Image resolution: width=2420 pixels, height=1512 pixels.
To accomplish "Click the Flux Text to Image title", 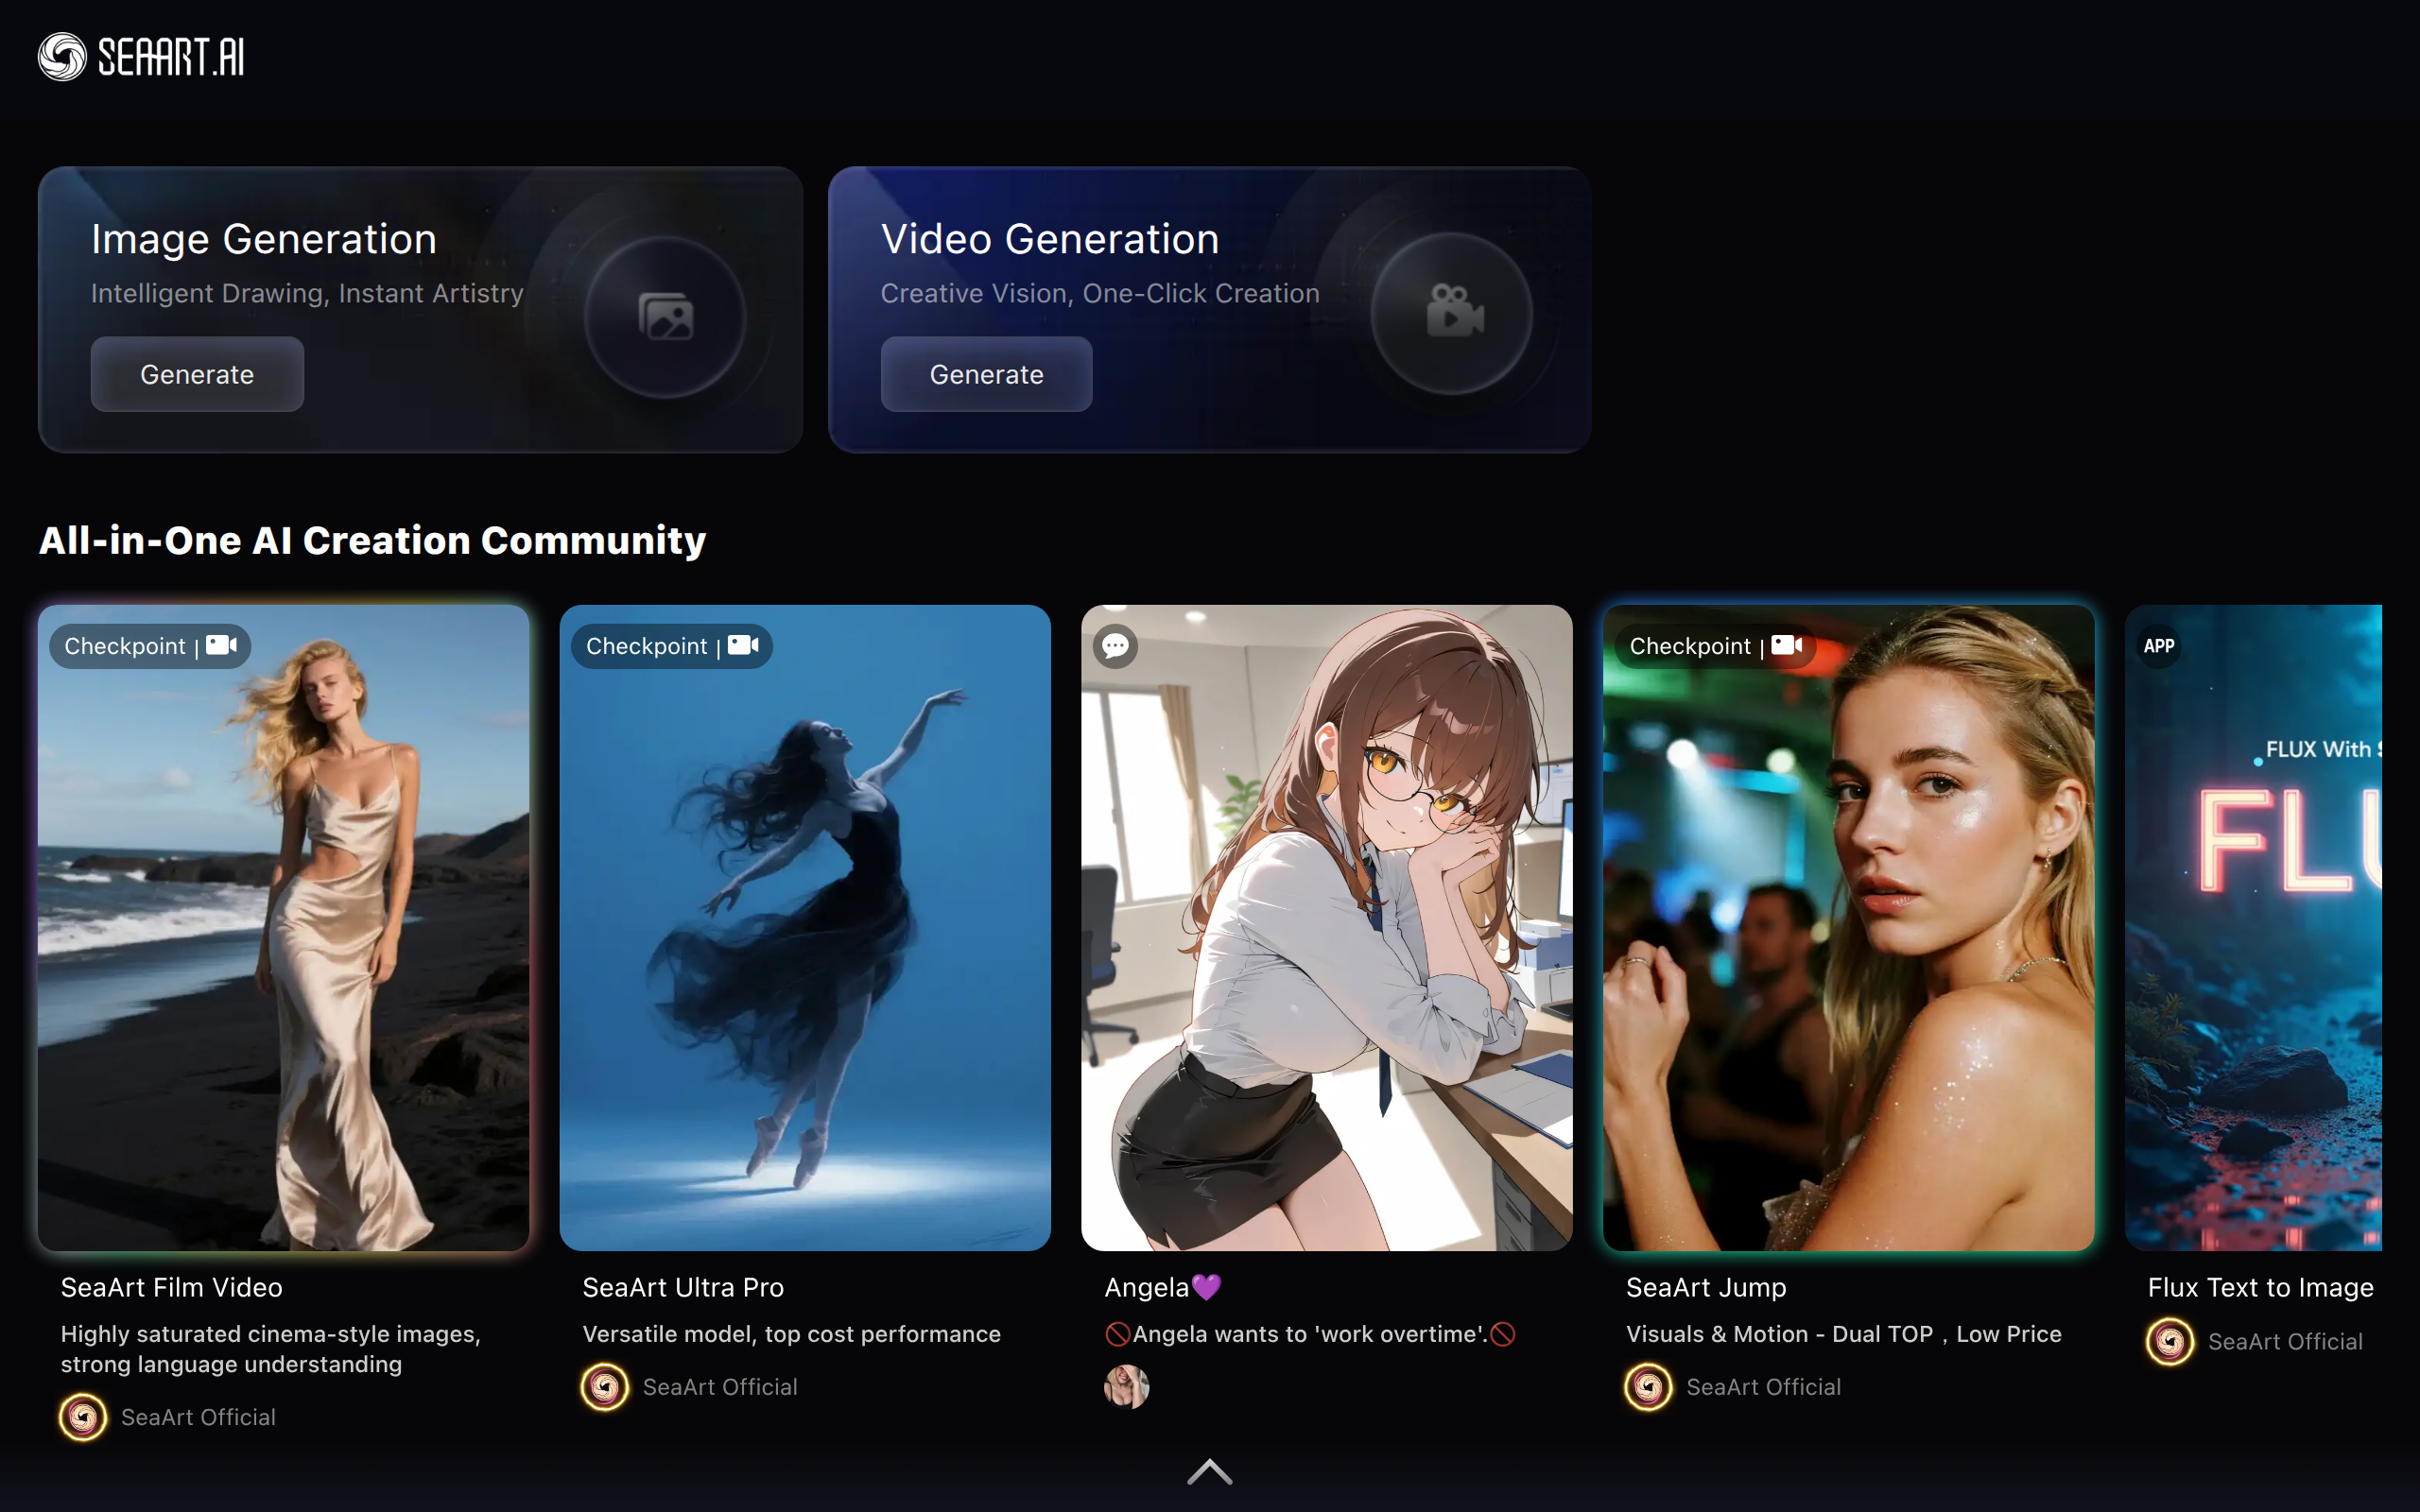I will 2260,1287.
